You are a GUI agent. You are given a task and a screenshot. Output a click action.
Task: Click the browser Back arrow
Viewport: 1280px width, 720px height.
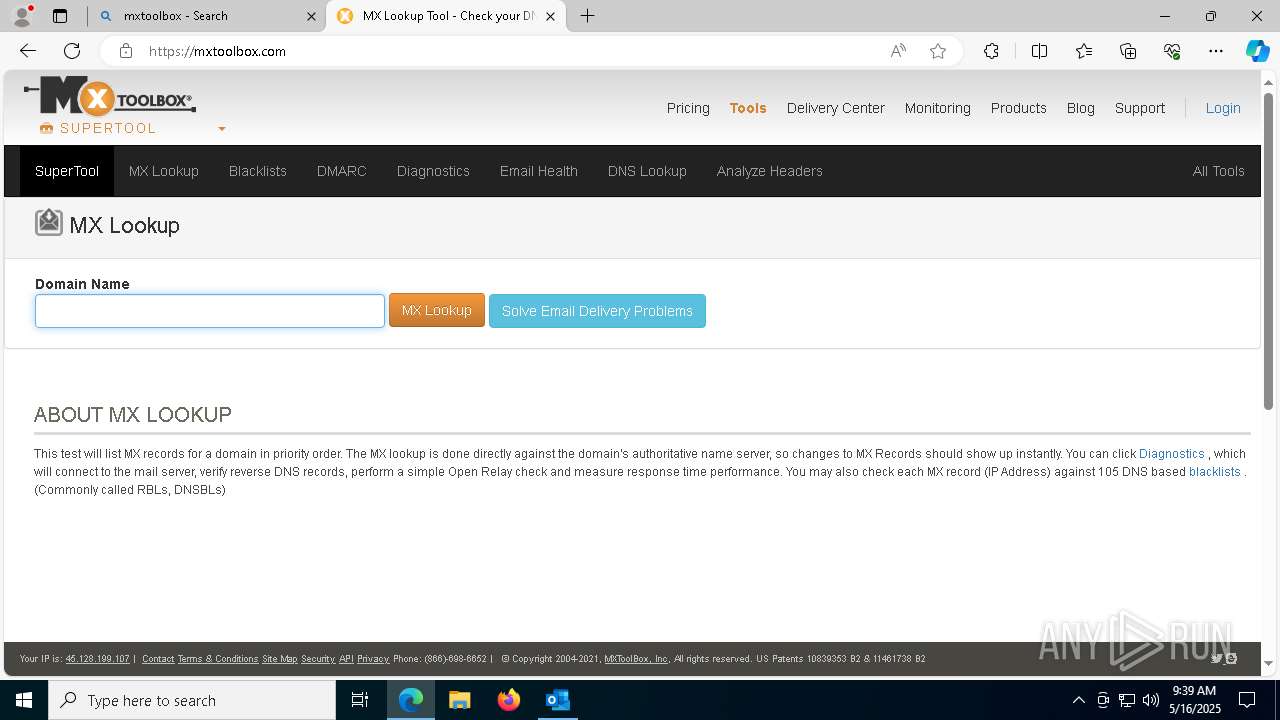[x=28, y=51]
